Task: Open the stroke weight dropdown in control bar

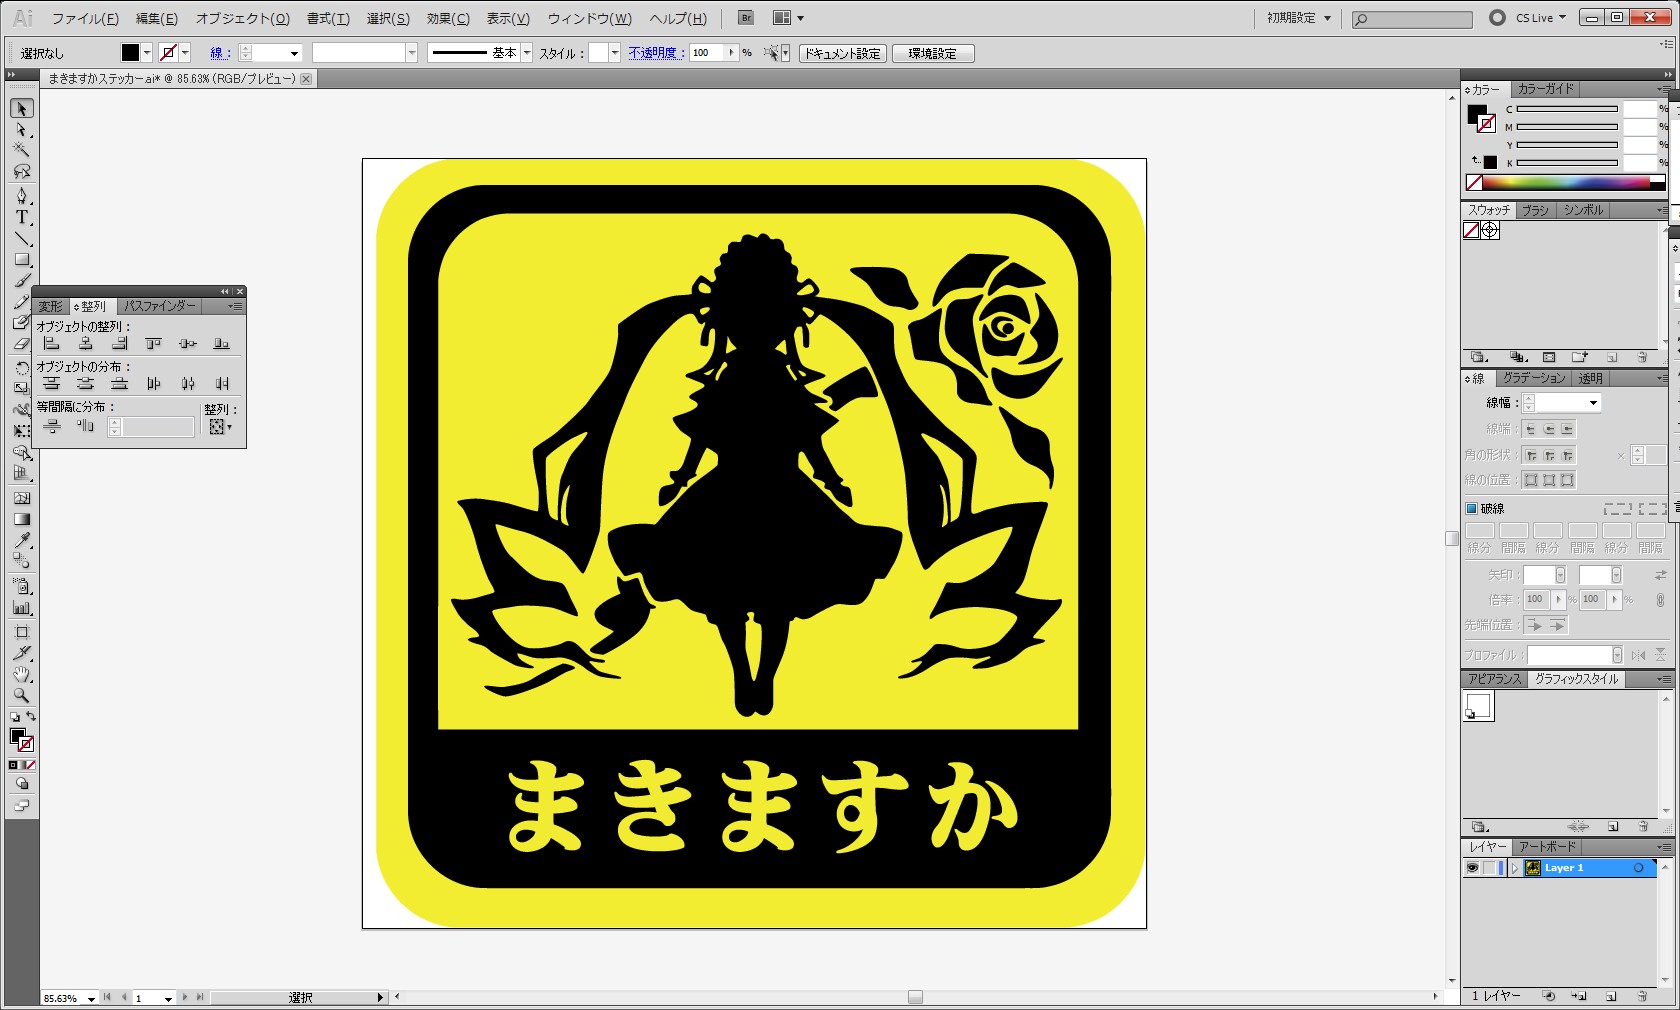Action: coord(293,53)
